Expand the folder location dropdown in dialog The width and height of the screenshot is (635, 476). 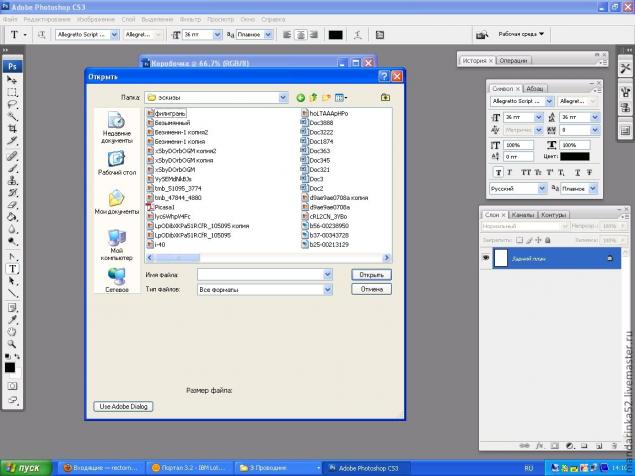[283, 98]
